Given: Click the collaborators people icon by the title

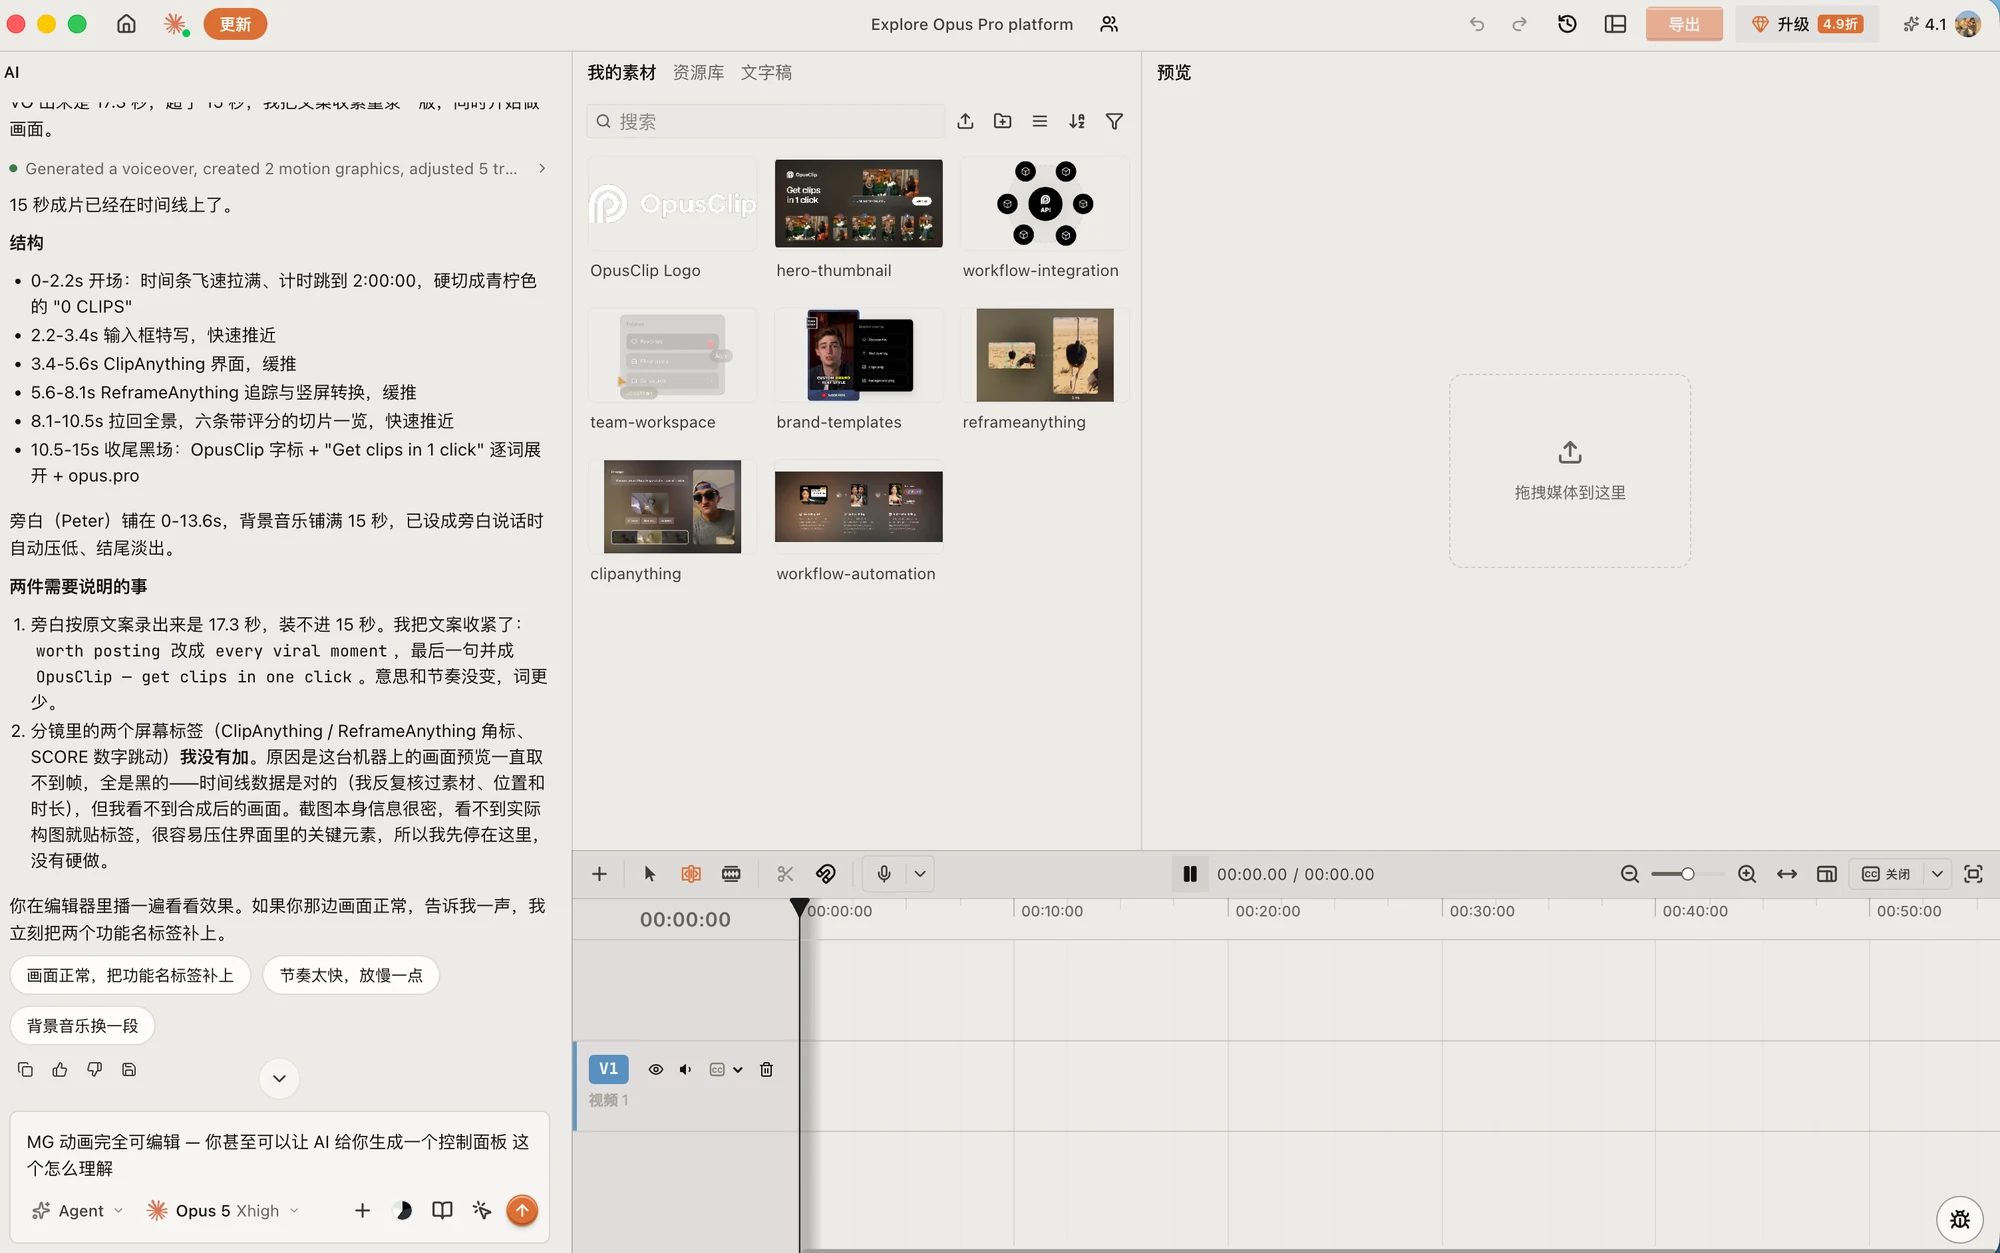Looking at the screenshot, I should click(x=1109, y=24).
